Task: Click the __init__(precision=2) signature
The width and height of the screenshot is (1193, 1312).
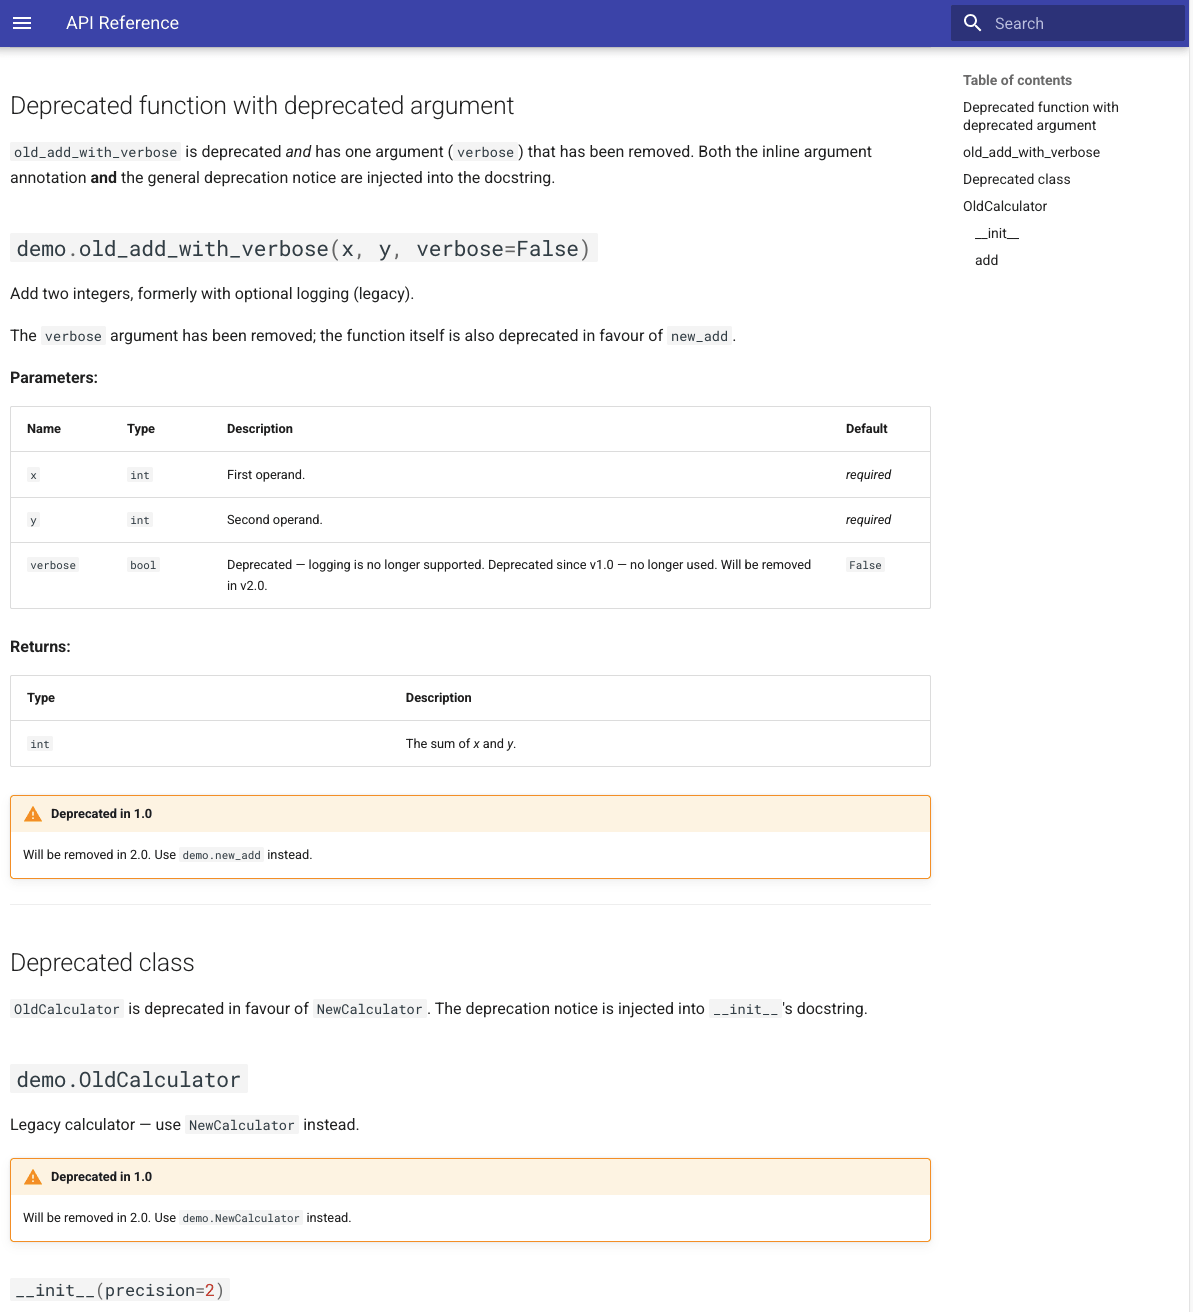Action: click(119, 1290)
